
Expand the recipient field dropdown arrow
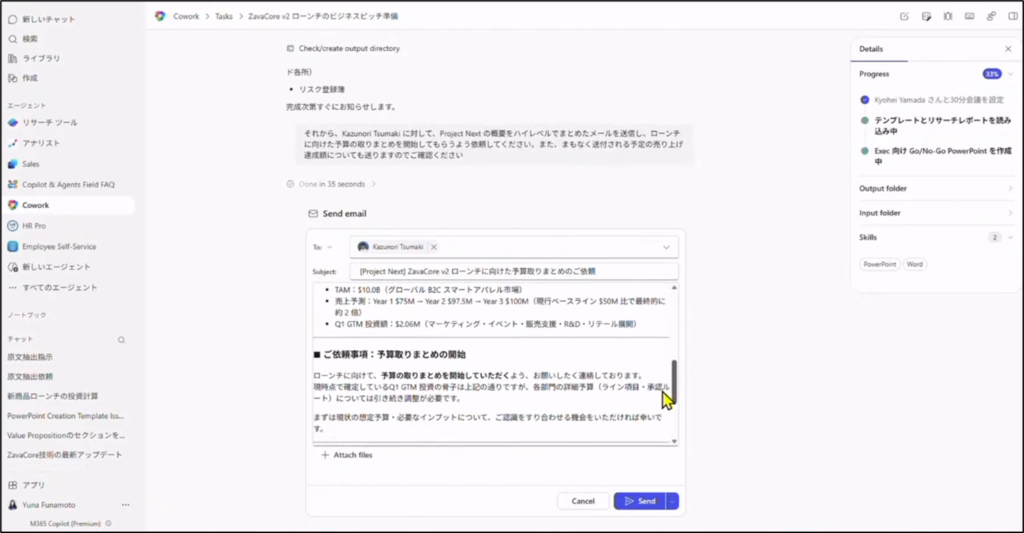coord(666,247)
